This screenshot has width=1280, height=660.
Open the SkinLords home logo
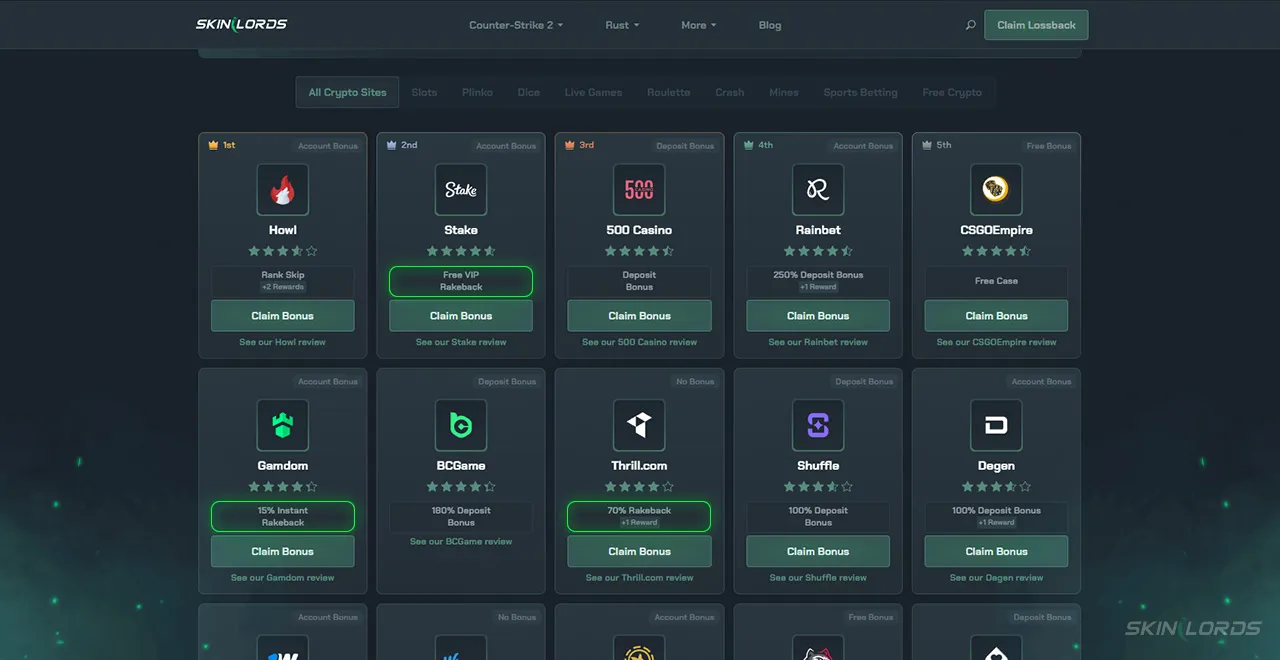click(x=241, y=25)
